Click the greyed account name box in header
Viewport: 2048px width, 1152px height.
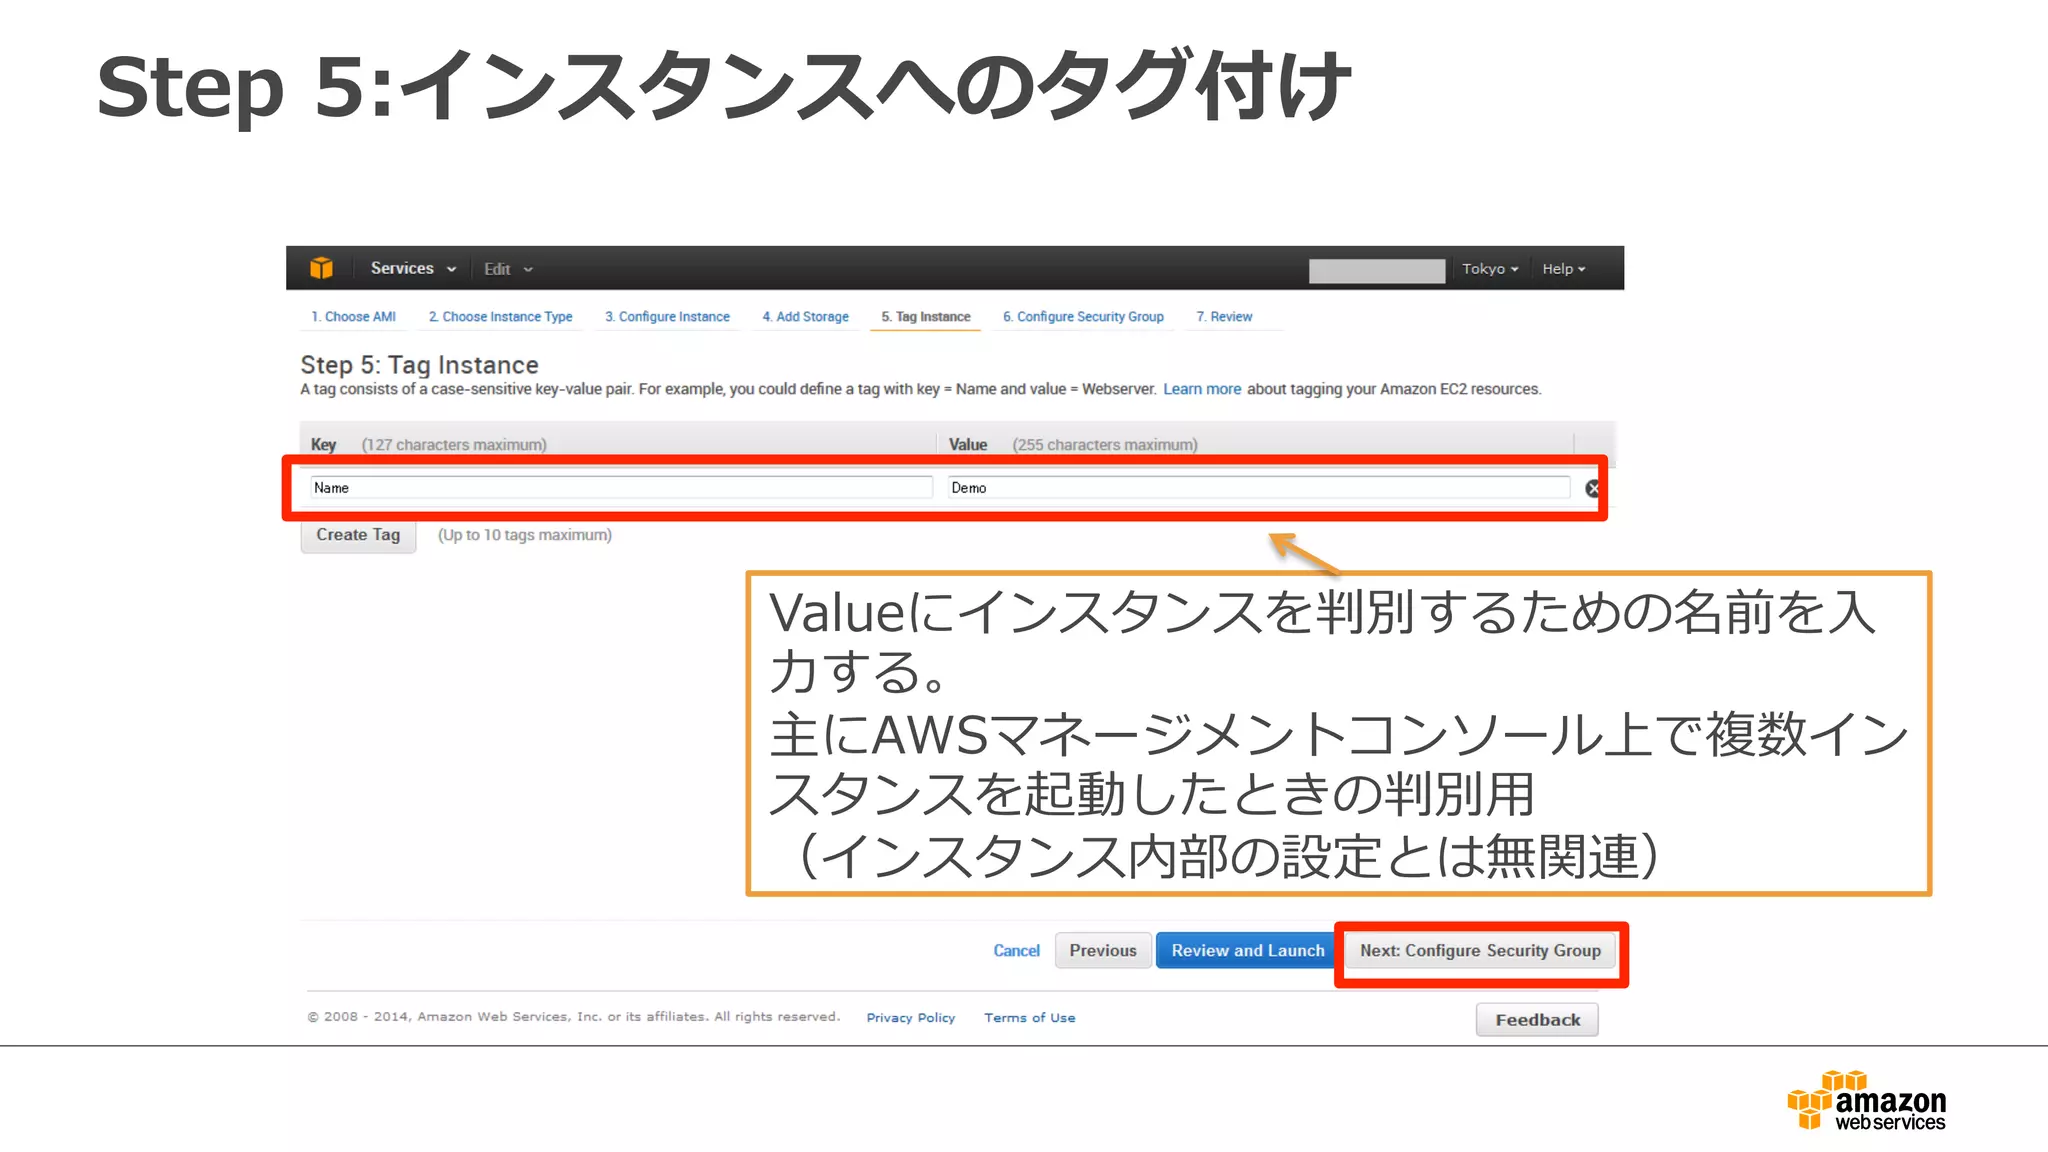(x=1377, y=270)
